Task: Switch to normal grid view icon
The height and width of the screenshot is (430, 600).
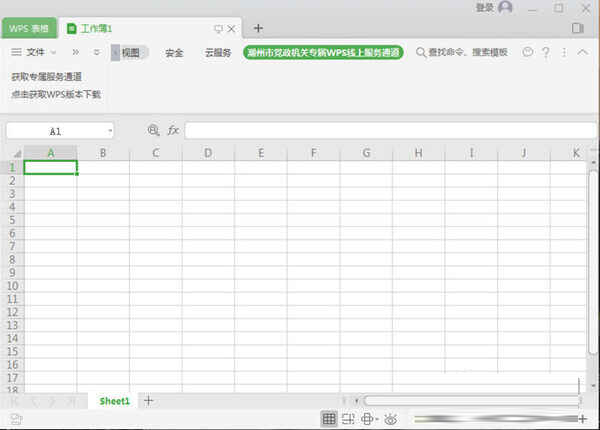Action: (x=329, y=419)
